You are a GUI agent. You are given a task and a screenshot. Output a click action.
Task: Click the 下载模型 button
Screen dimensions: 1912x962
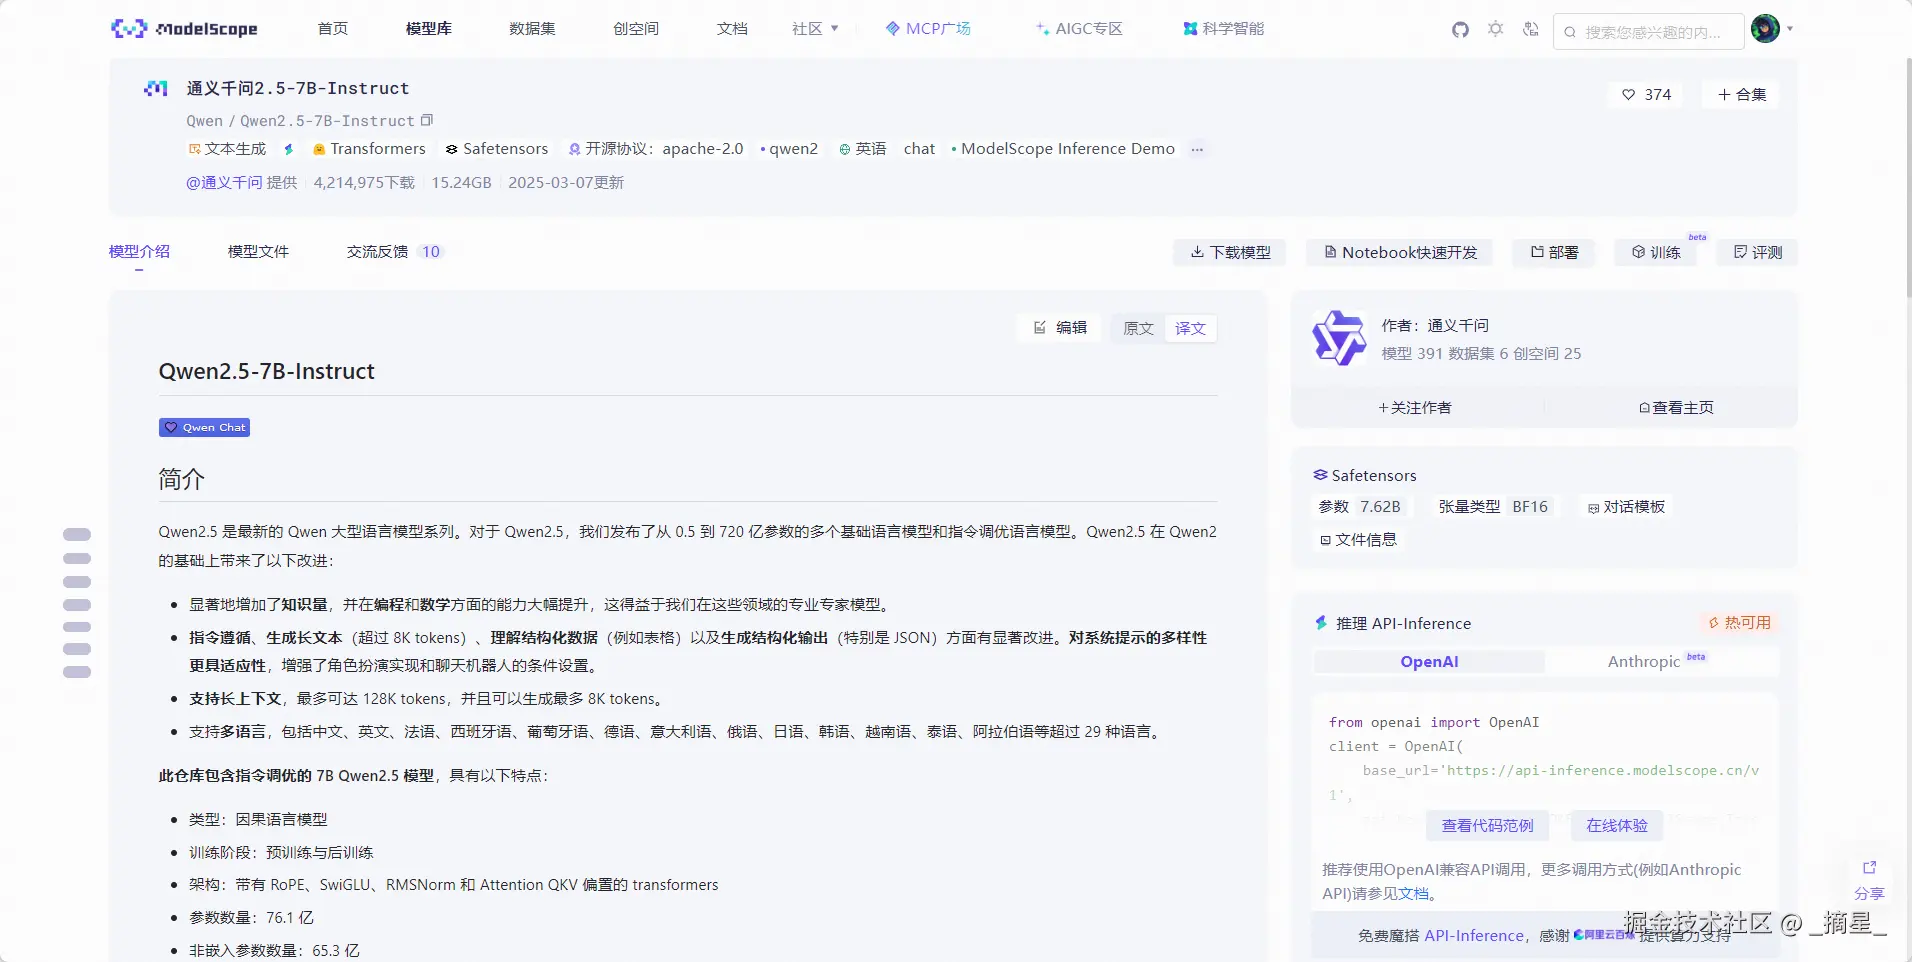tap(1230, 253)
